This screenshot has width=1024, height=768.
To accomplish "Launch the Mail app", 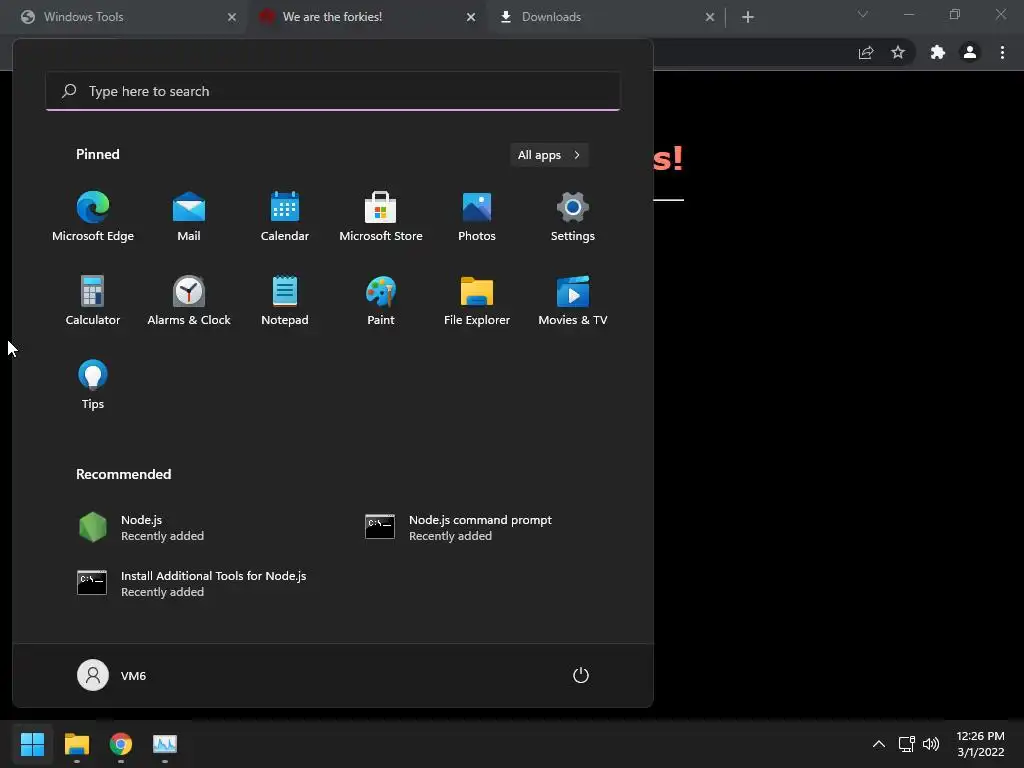I will click(189, 217).
